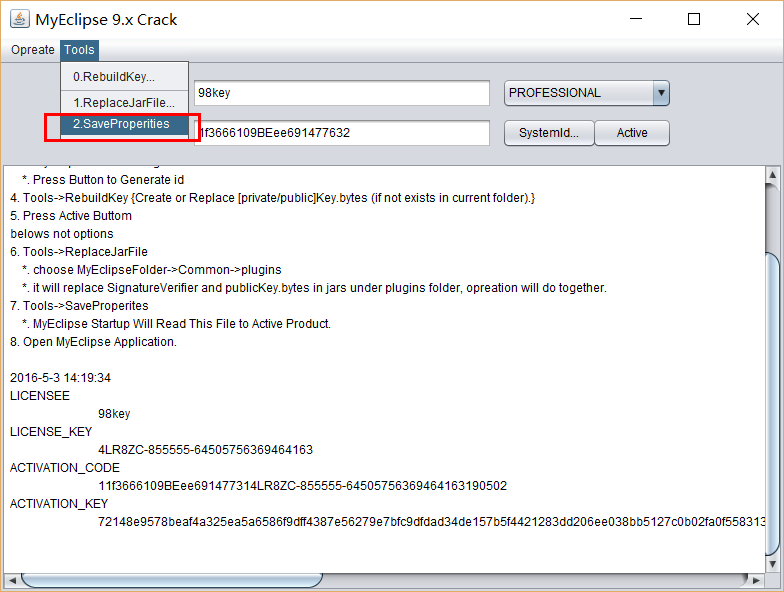Click vertical scrollbar up arrow

[x=772, y=174]
